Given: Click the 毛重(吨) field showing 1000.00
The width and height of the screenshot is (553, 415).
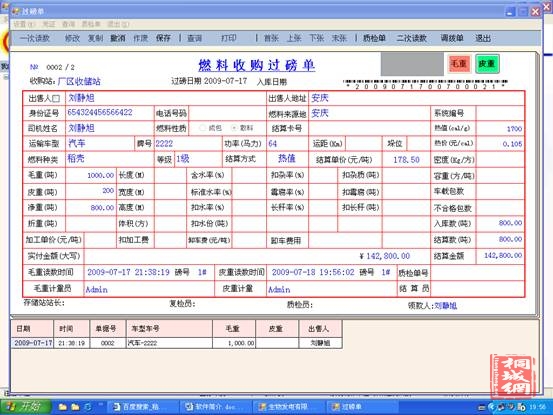Looking at the screenshot, I should coord(91,175).
